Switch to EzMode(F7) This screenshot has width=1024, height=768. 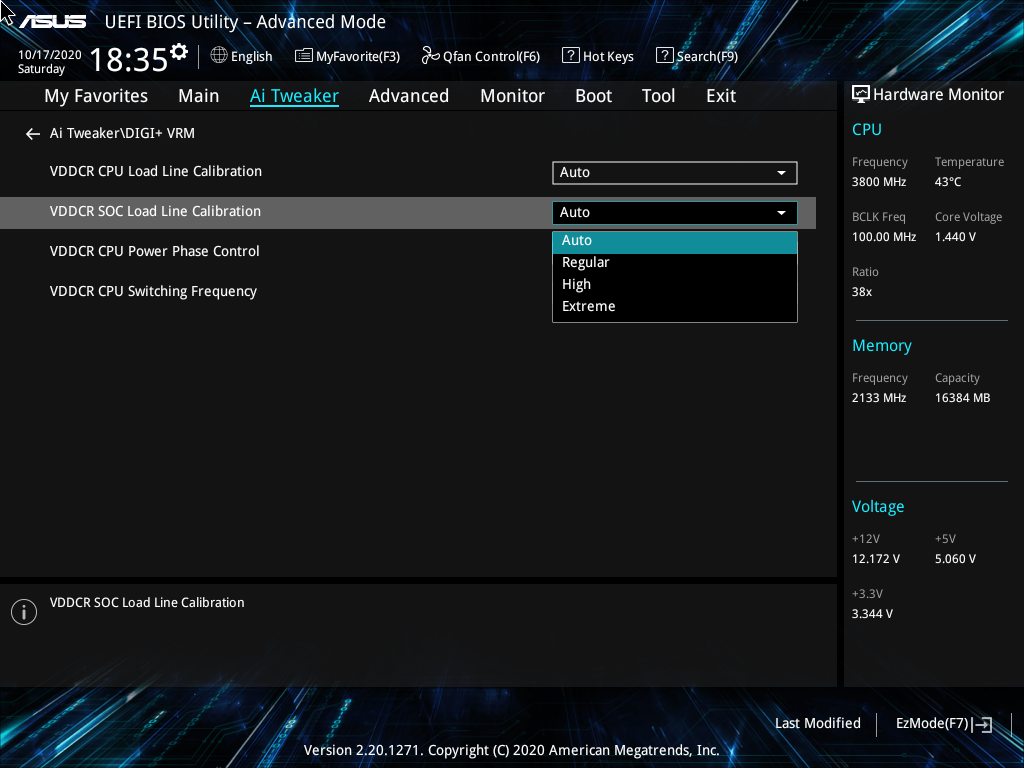tap(944, 724)
